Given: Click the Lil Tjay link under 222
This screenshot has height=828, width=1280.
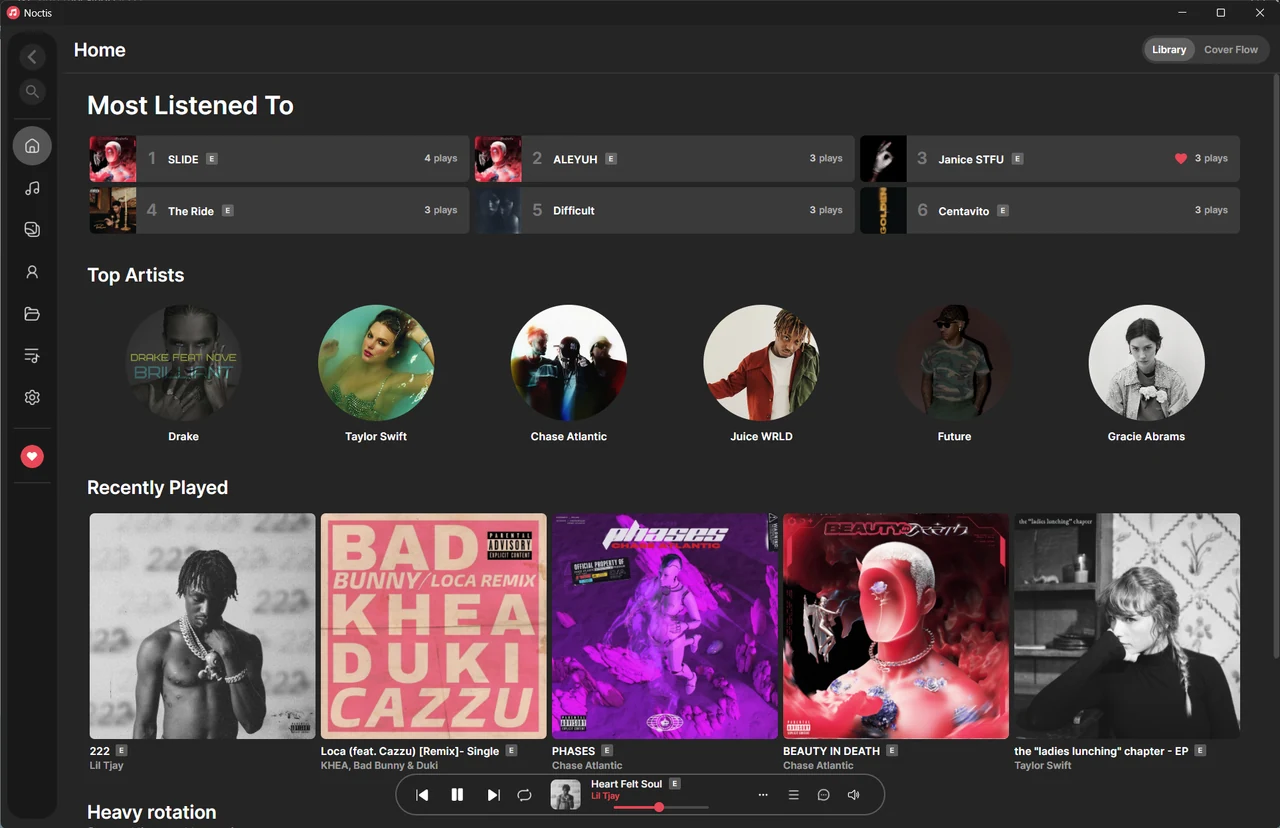Looking at the screenshot, I should (107, 766).
